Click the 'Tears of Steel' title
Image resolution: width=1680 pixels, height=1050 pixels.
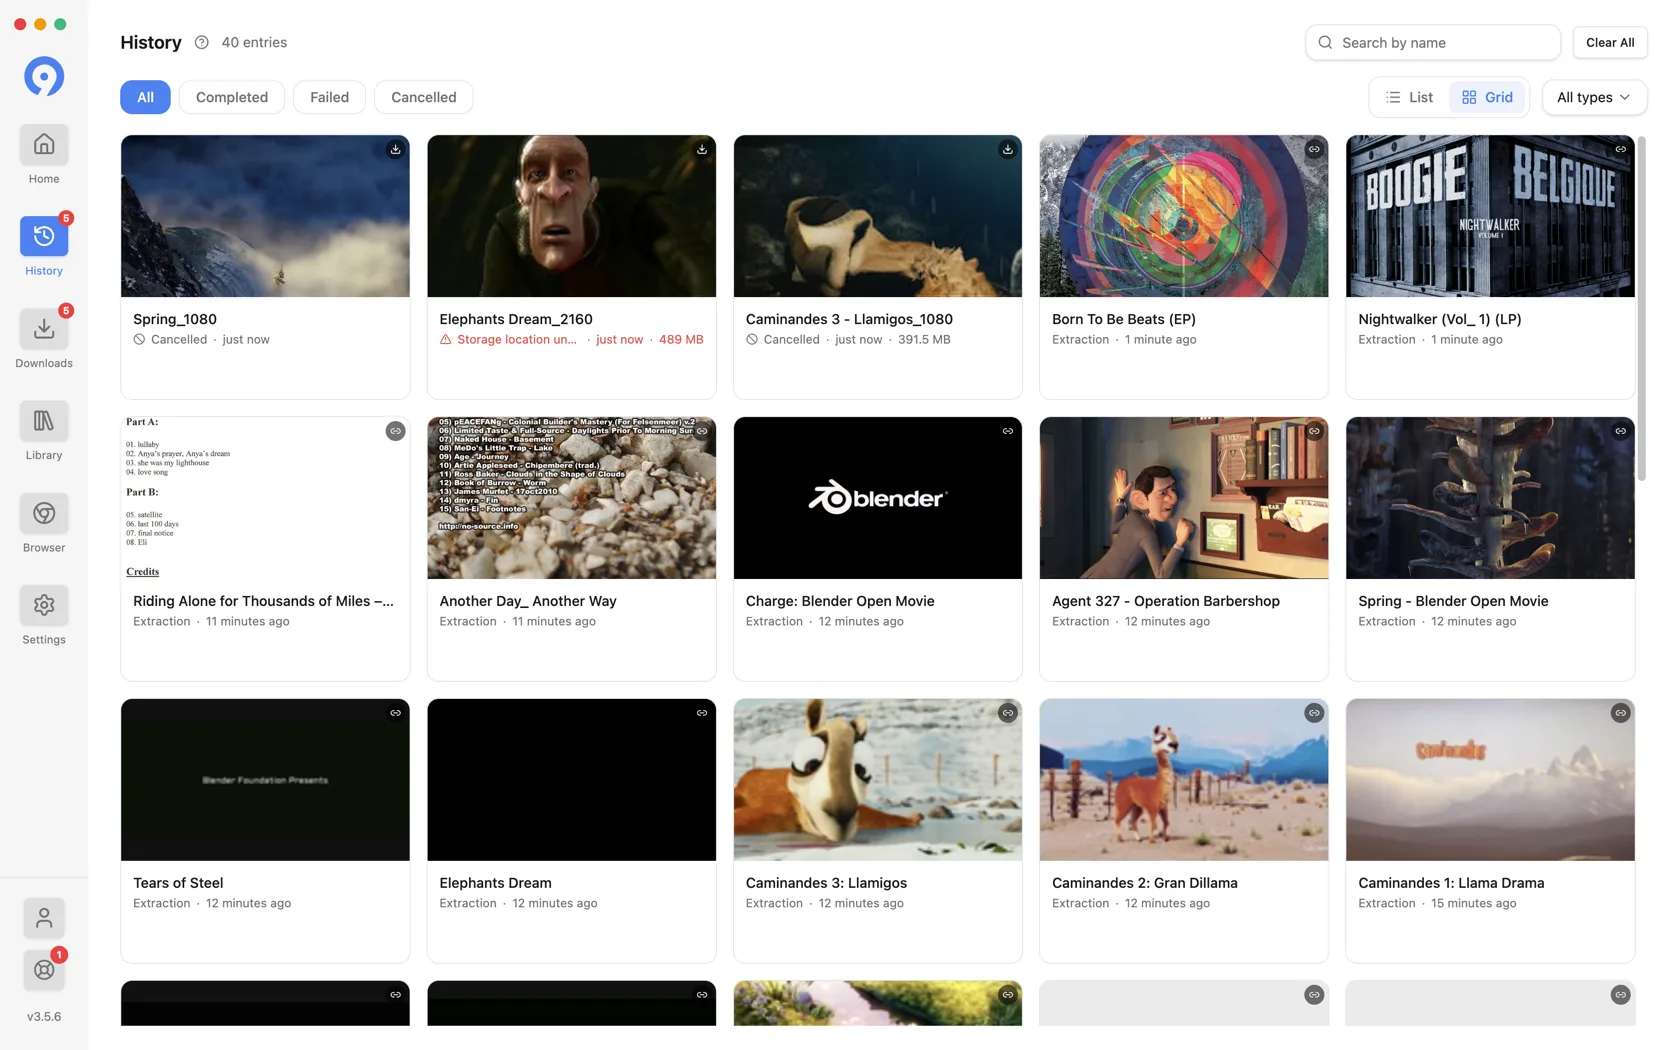click(x=178, y=883)
